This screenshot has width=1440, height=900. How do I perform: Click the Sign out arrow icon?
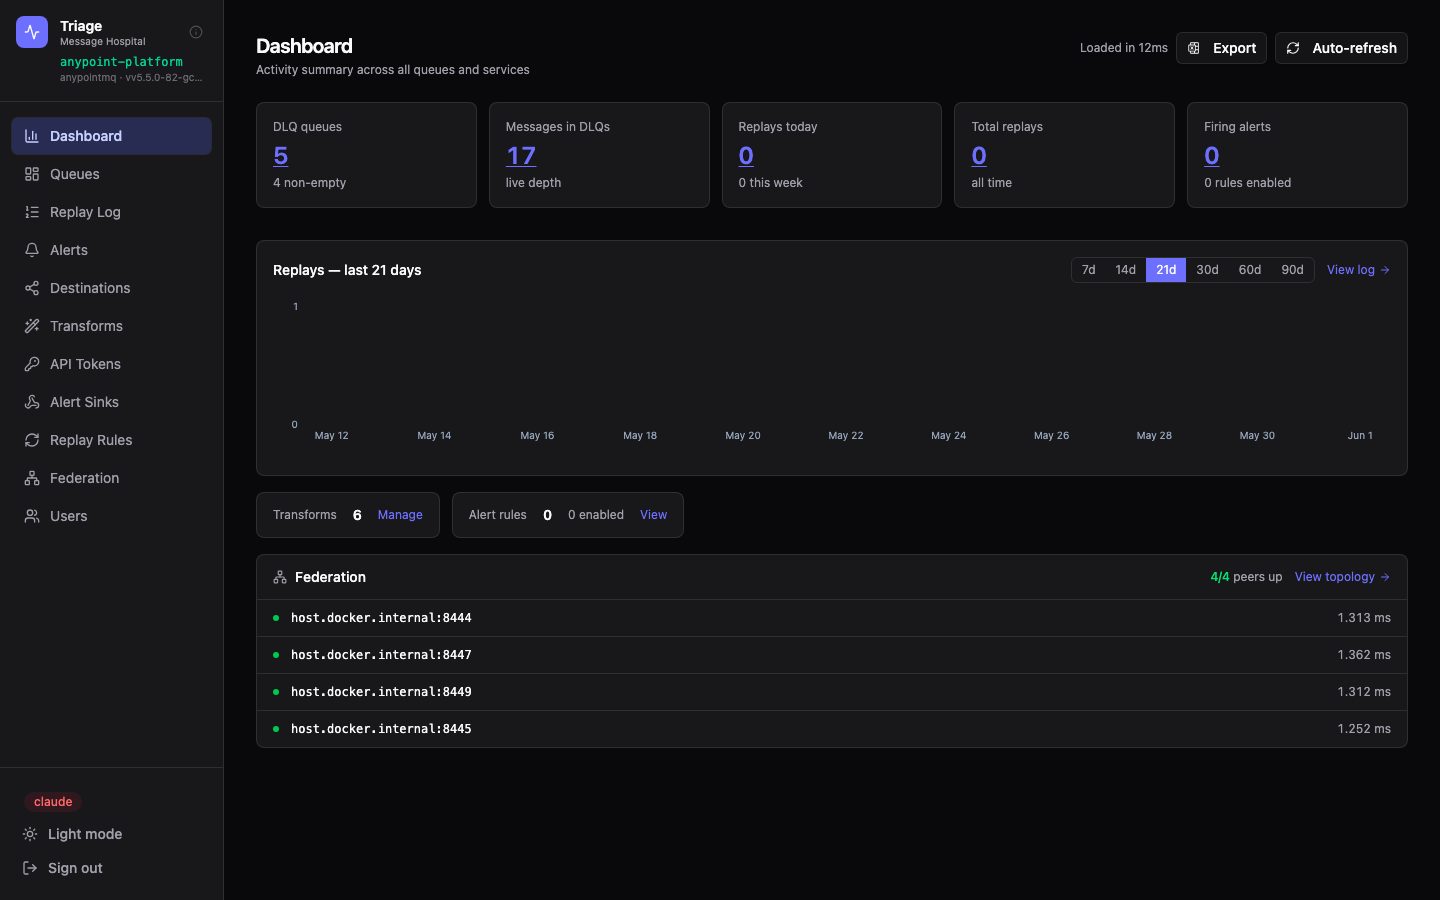30,868
